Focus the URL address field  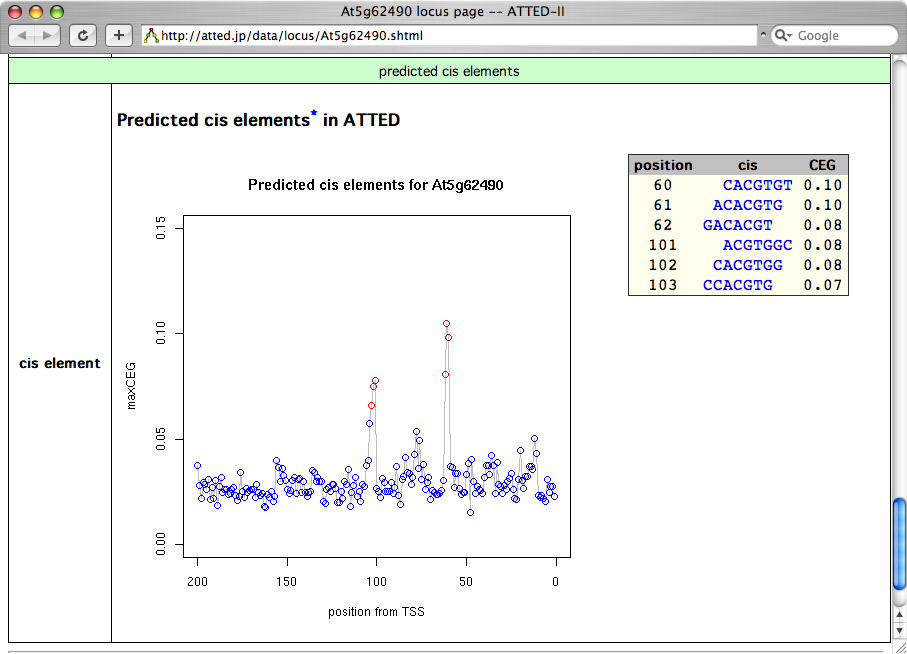coord(450,36)
